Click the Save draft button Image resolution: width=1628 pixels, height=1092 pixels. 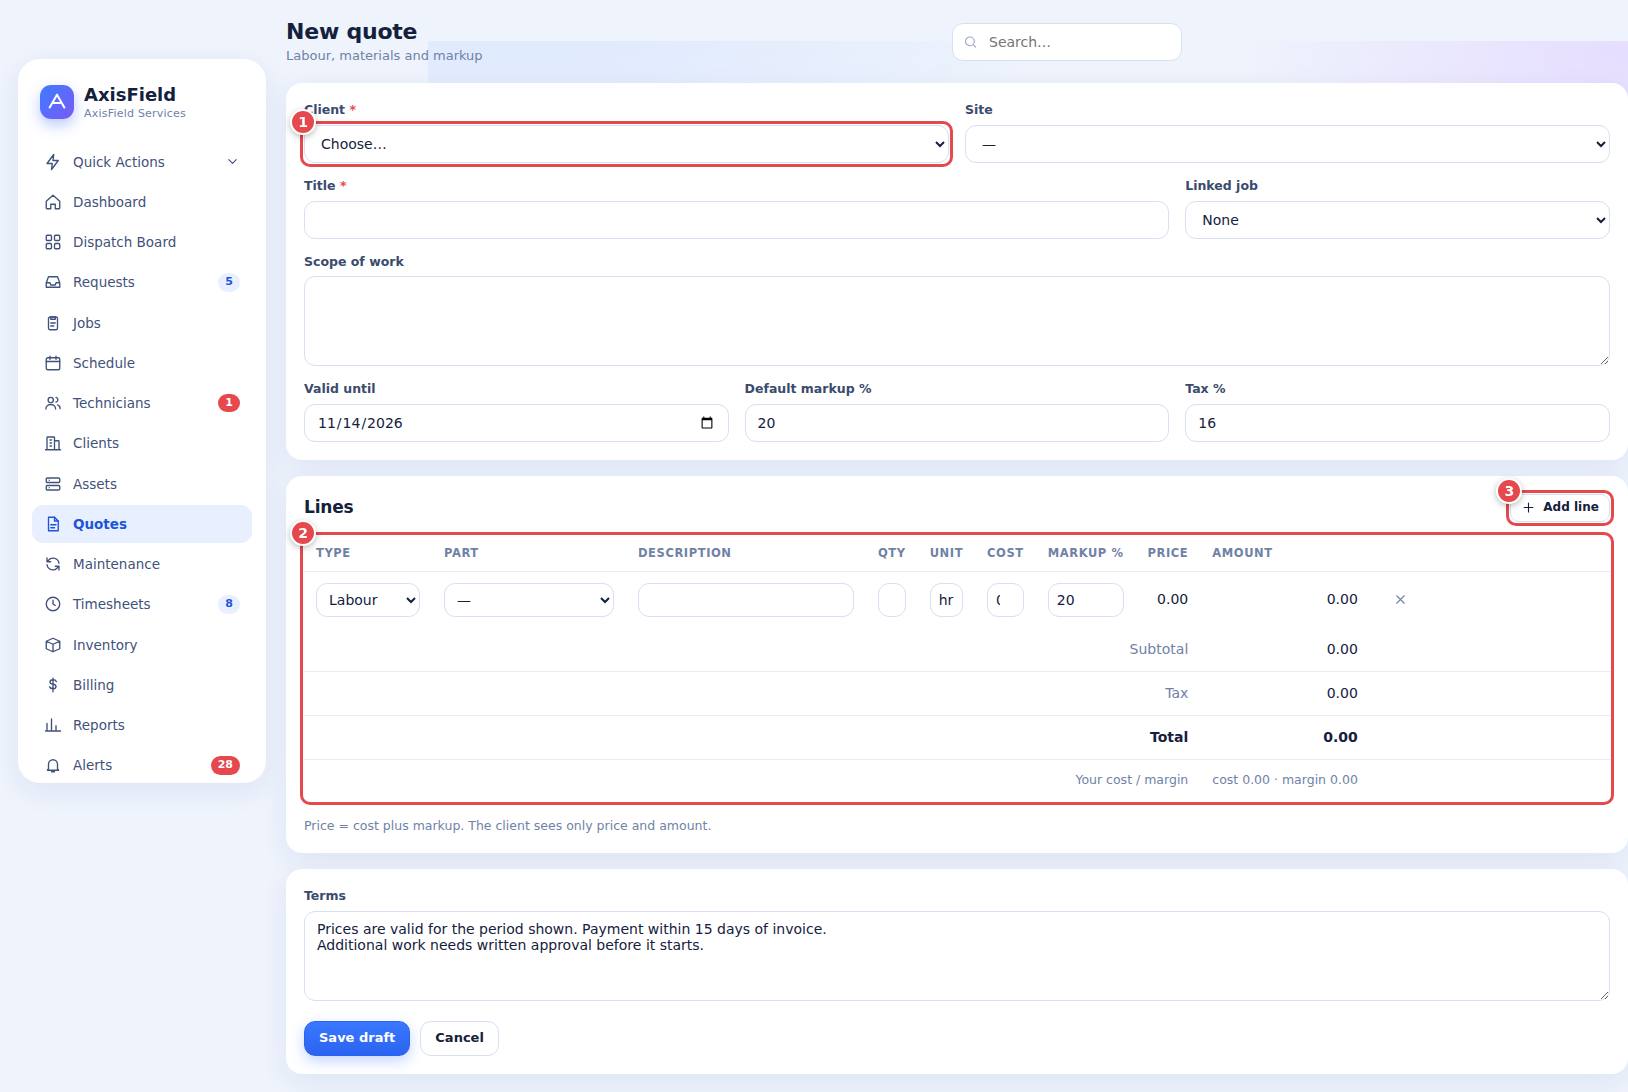(x=357, y=1038)
